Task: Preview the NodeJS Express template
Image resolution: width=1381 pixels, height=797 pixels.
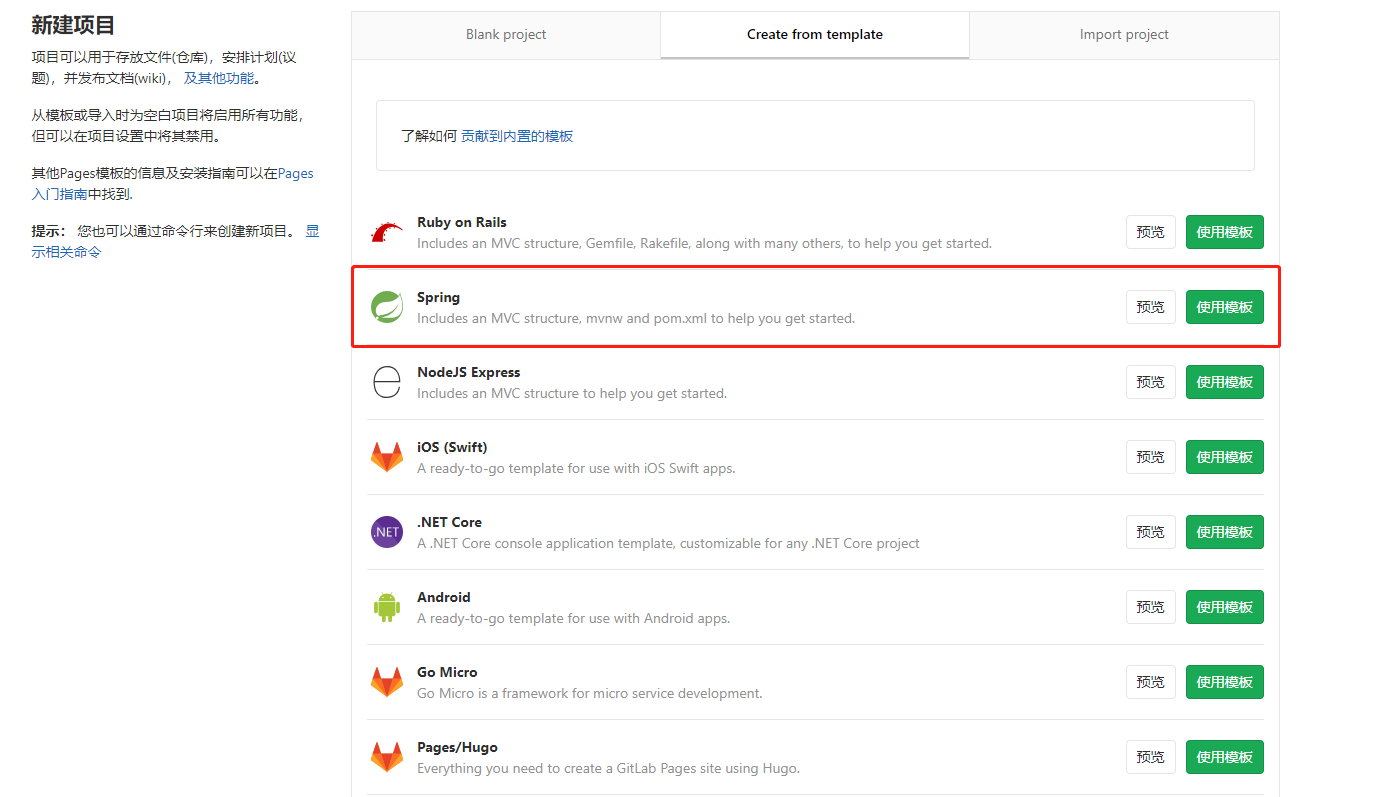Action: (x=1151, y=382)
